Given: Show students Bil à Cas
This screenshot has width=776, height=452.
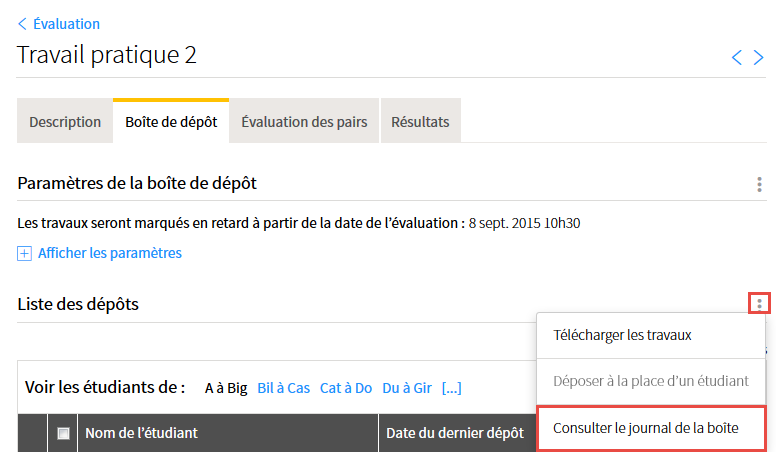Looking at the screenshot, I should (284, 388).
